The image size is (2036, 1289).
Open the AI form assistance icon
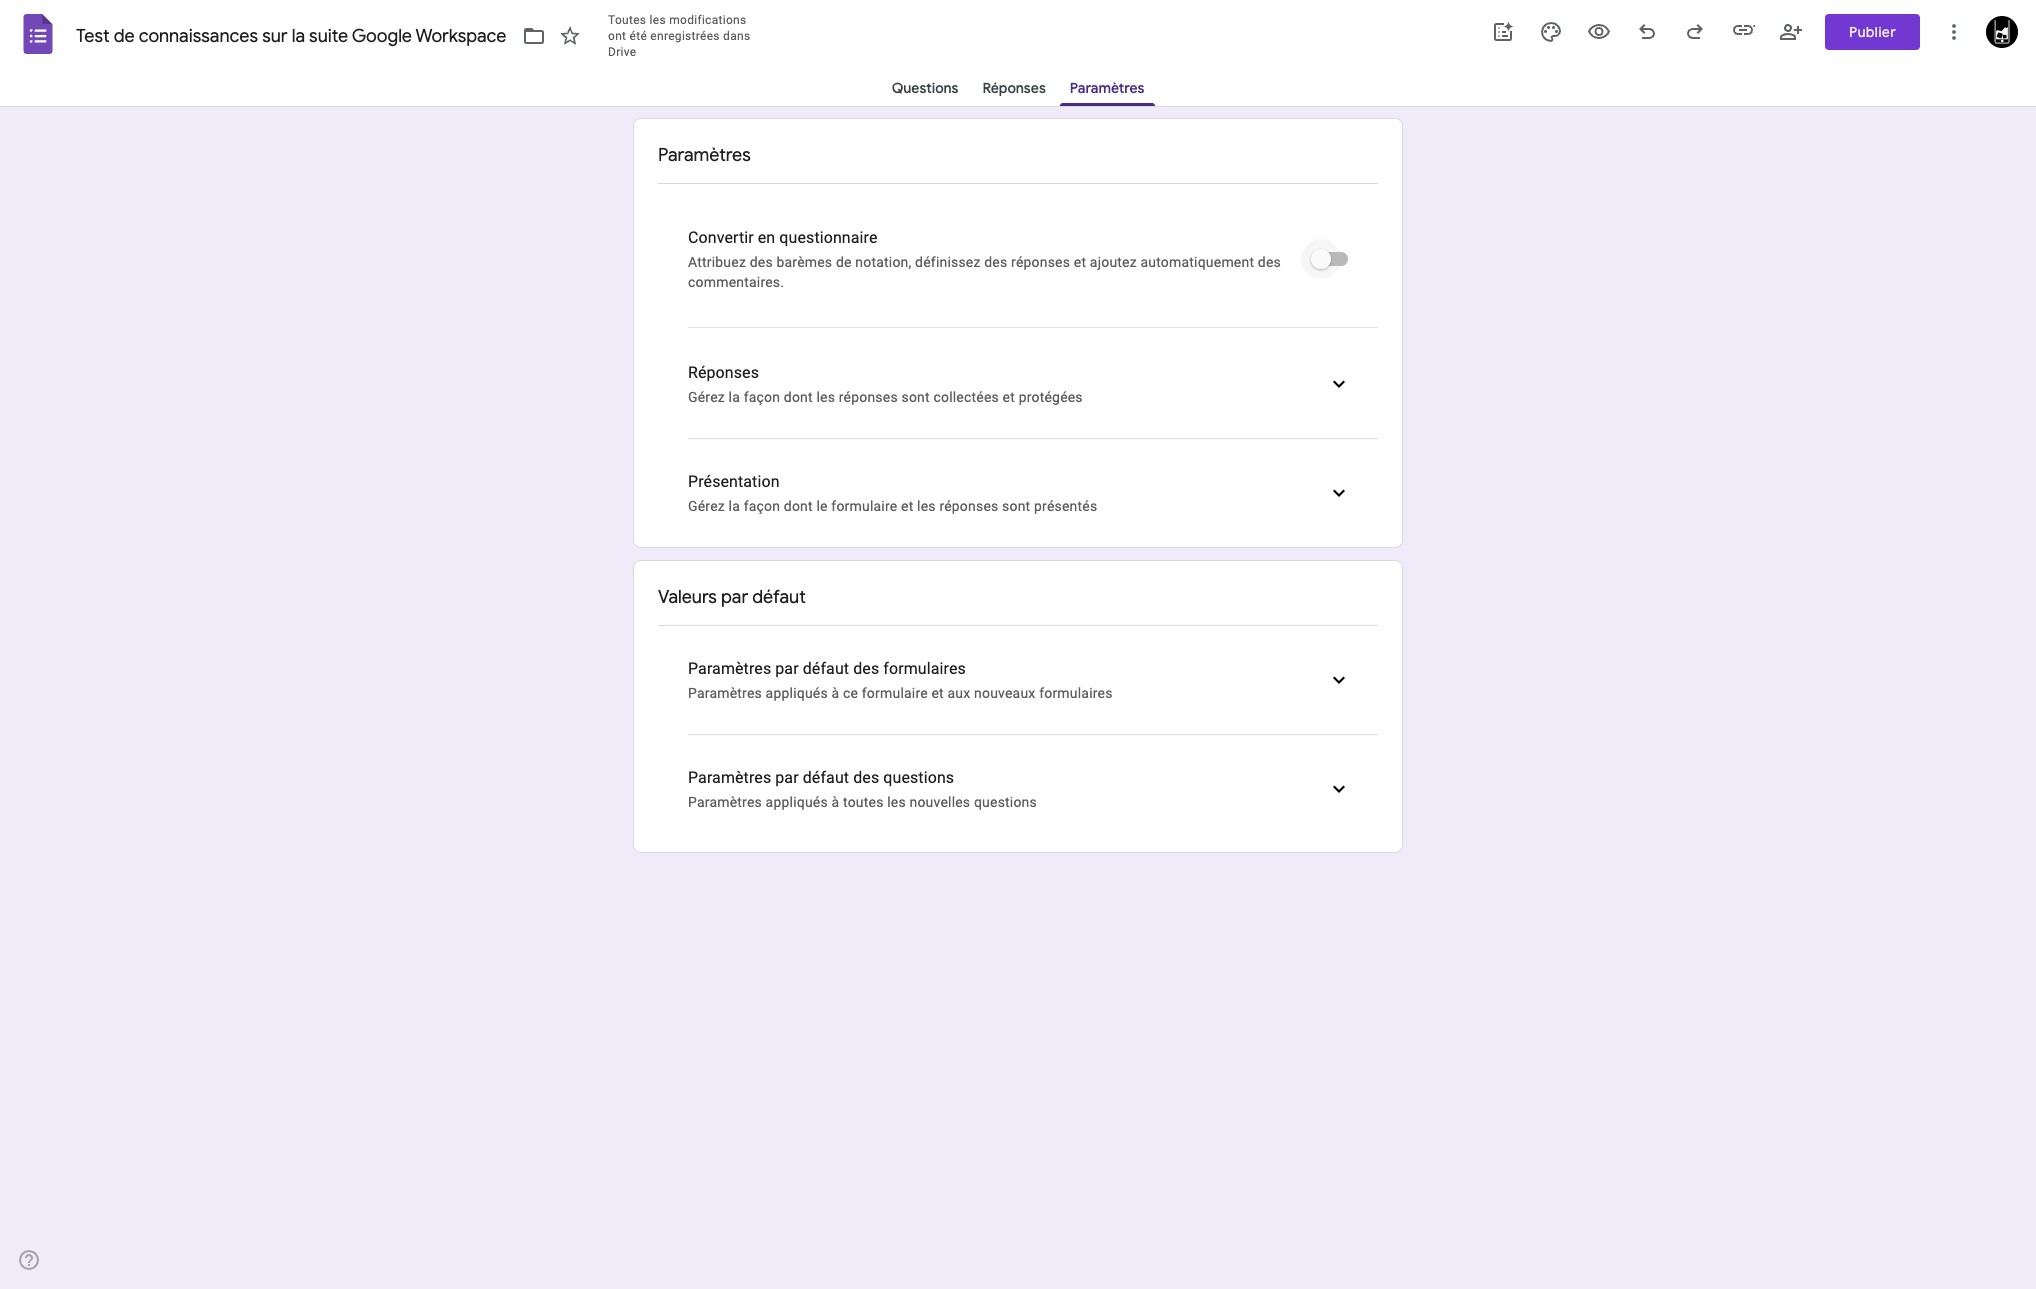(1503, 32)
